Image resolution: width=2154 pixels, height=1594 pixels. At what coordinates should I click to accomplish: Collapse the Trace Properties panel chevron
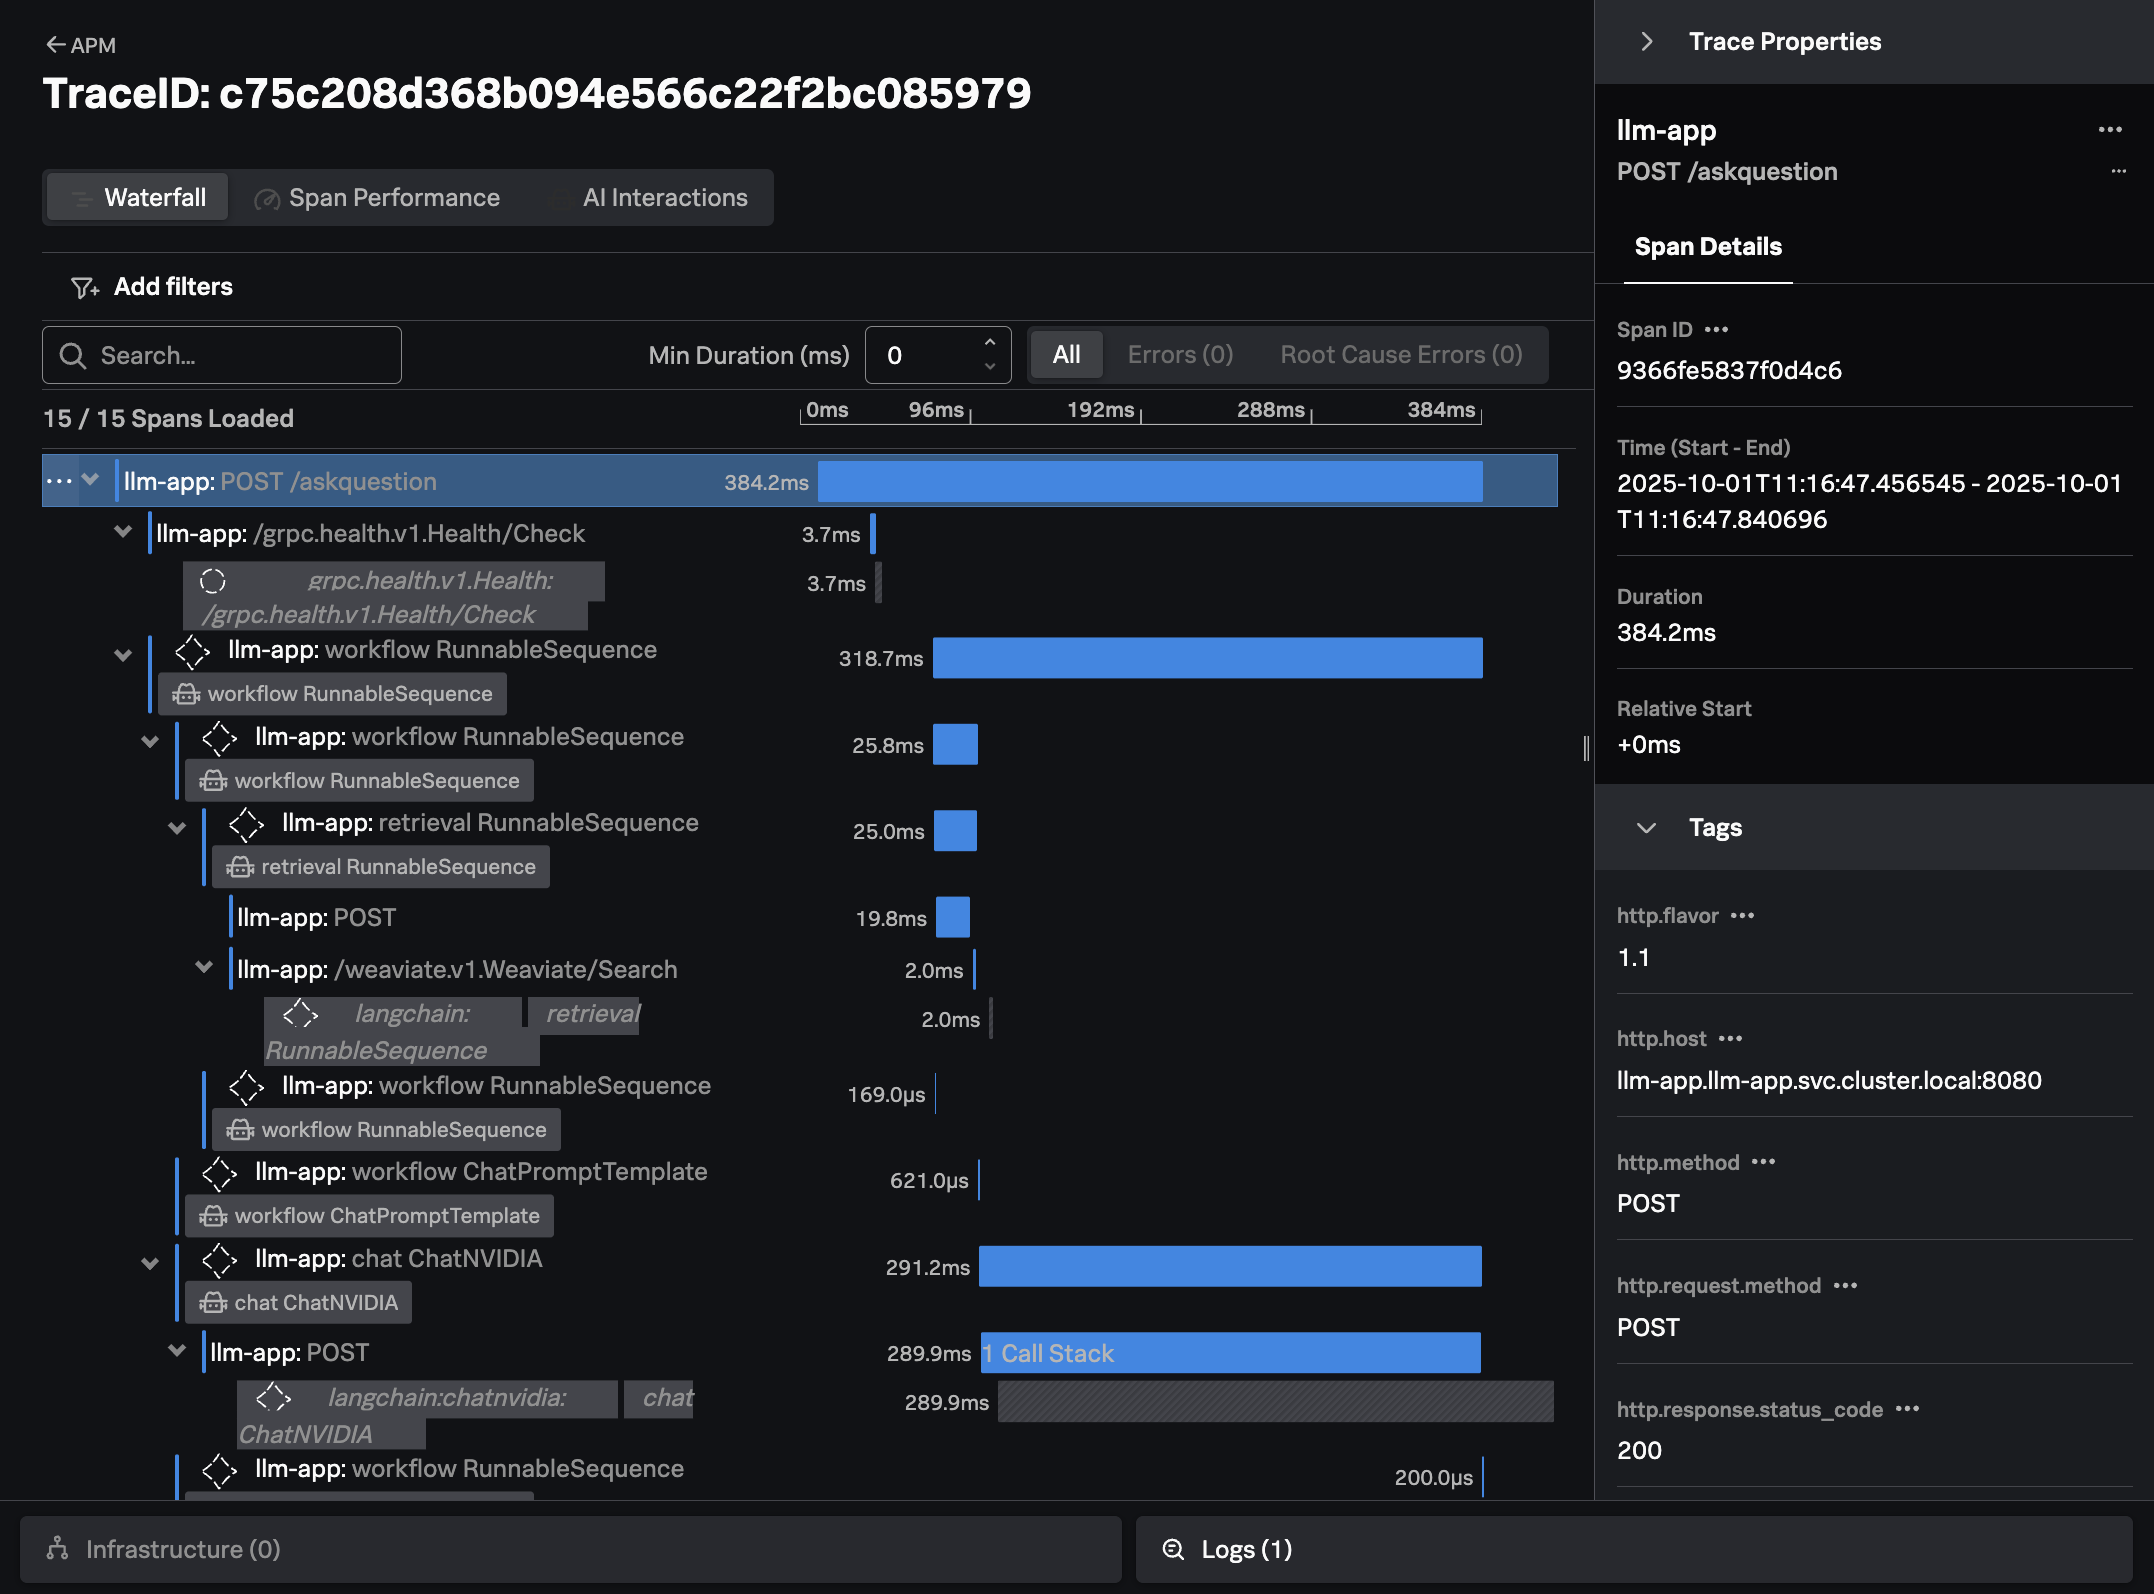1646,42
